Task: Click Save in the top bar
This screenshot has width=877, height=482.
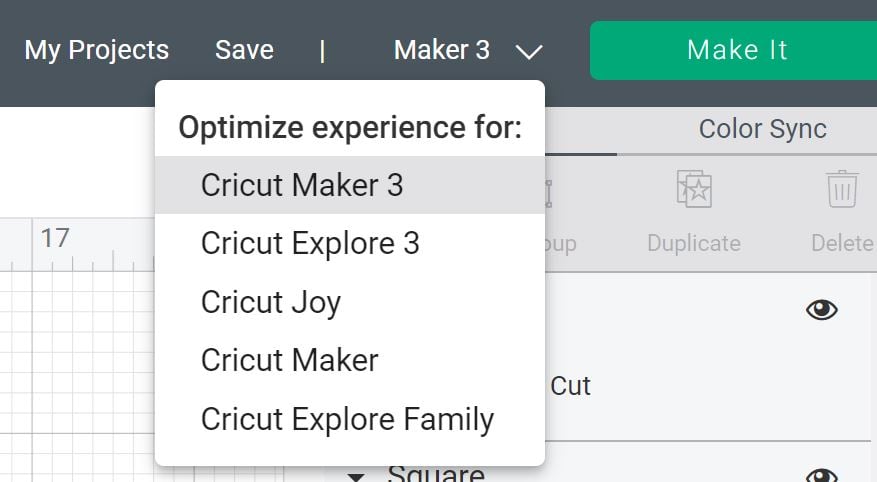Action: pyautogui.click(x=244, y=50)
